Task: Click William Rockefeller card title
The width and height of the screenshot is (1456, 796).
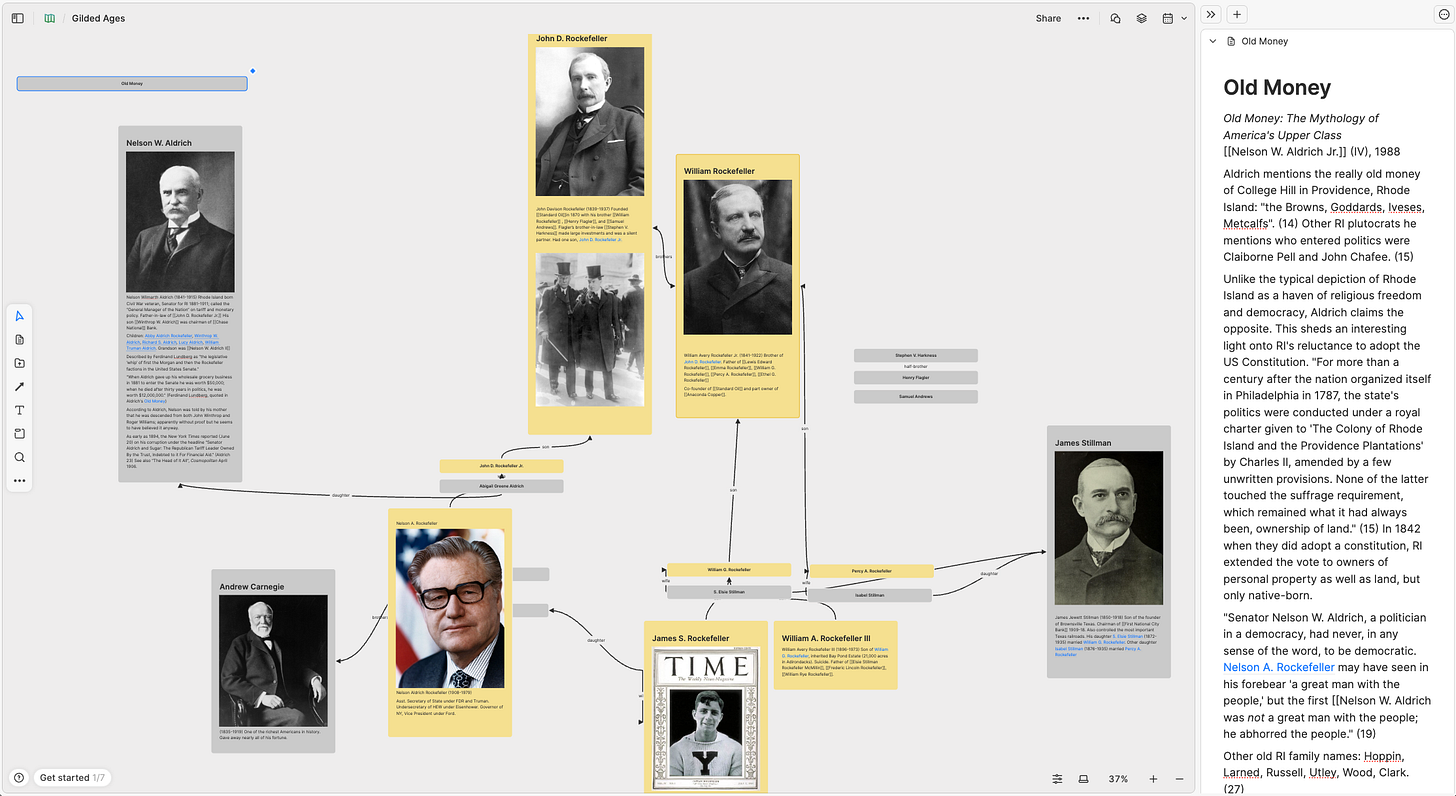Action: click(719, 171)
